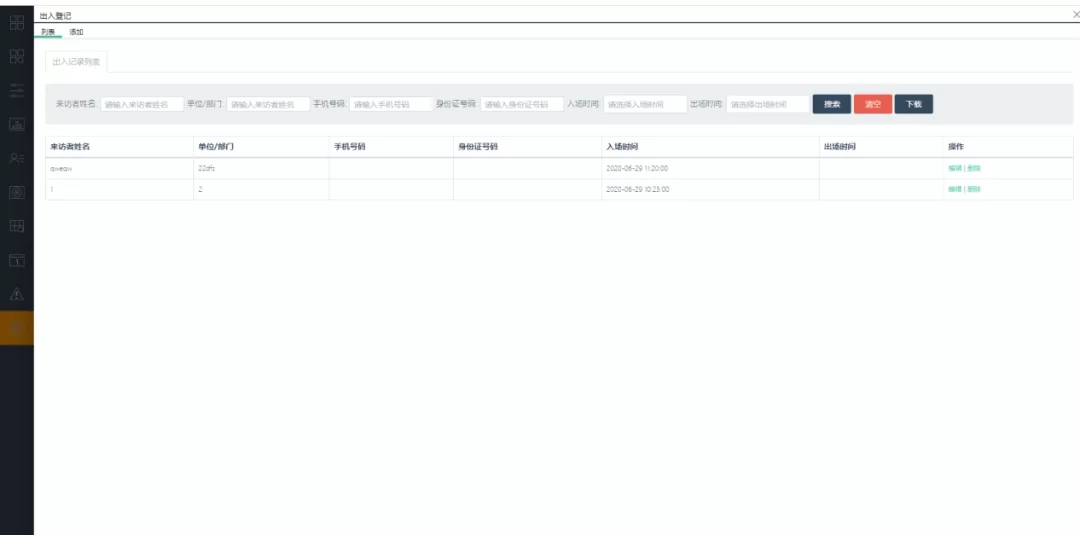Click the bar chart icon in the sidebar

coord(16,124)
